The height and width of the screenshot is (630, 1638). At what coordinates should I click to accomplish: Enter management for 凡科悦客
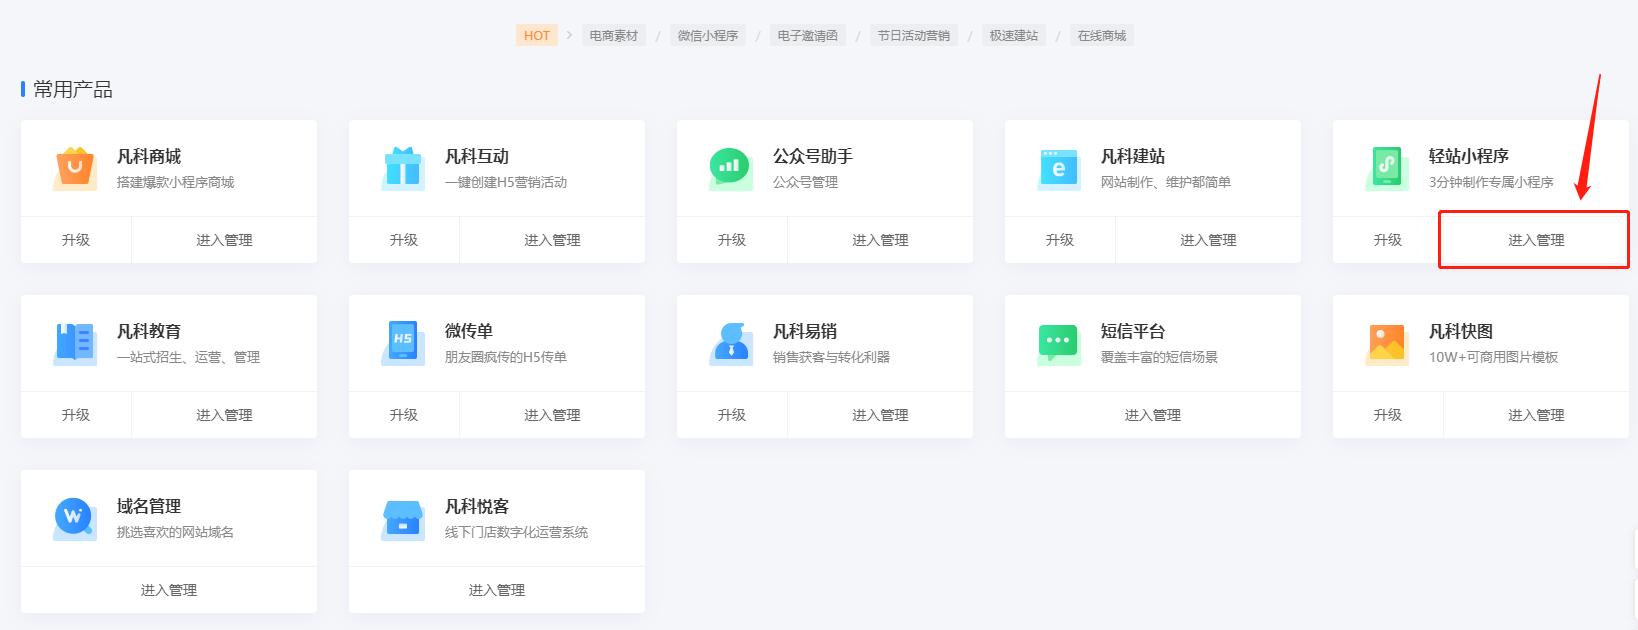point(497,590)
